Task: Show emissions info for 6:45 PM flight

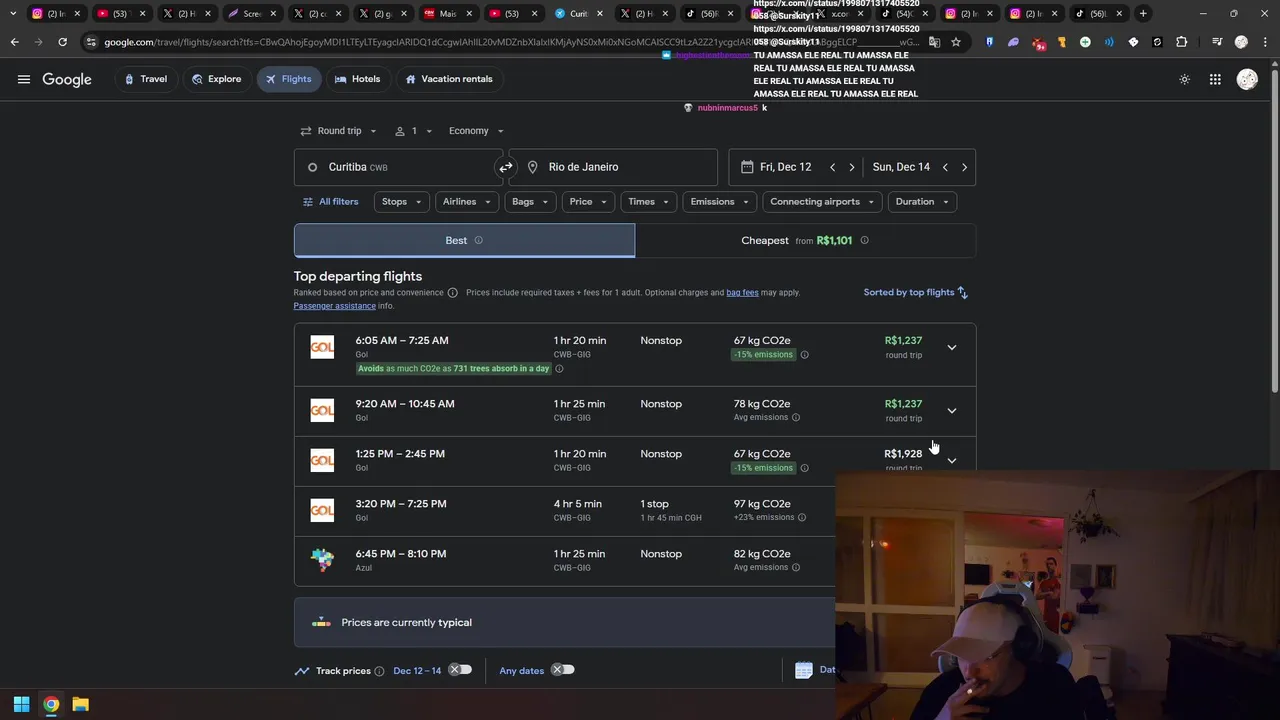Action: tap(796, 568)
